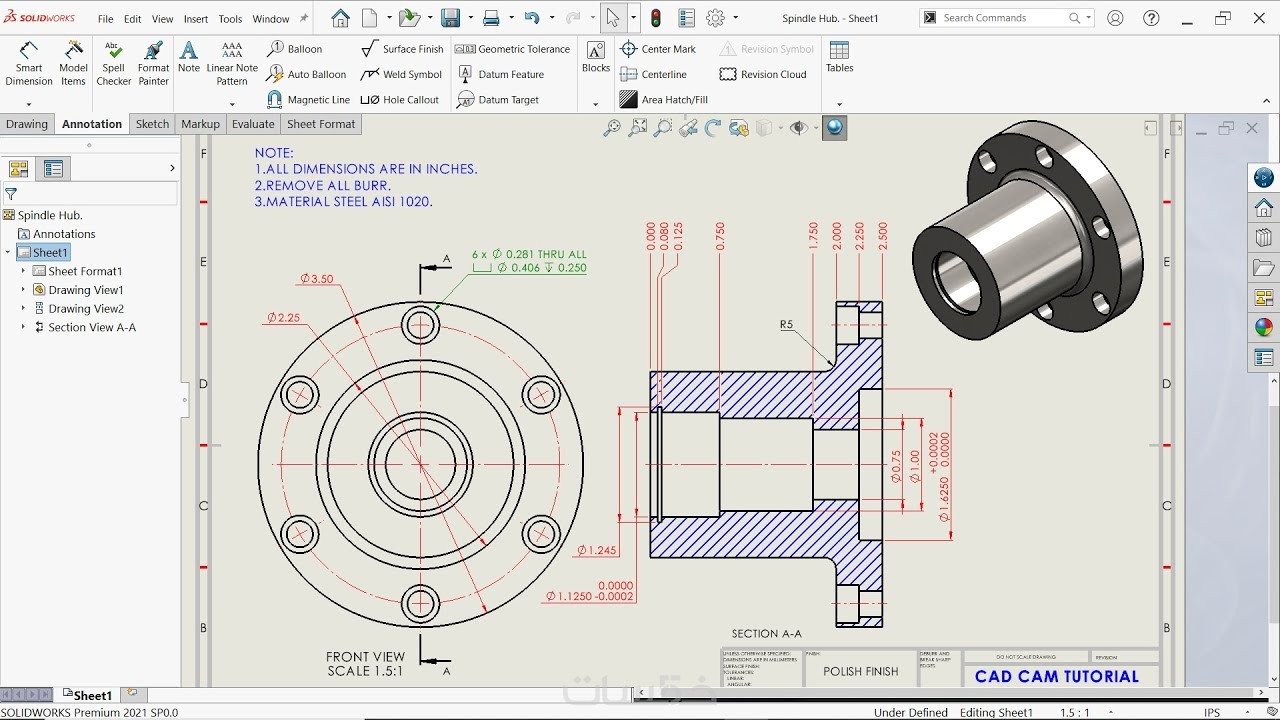Toggle the Magnetic Line tool
Image resolution: width=1280 pixels, height=720 pixels.
[x=308, y=100]
